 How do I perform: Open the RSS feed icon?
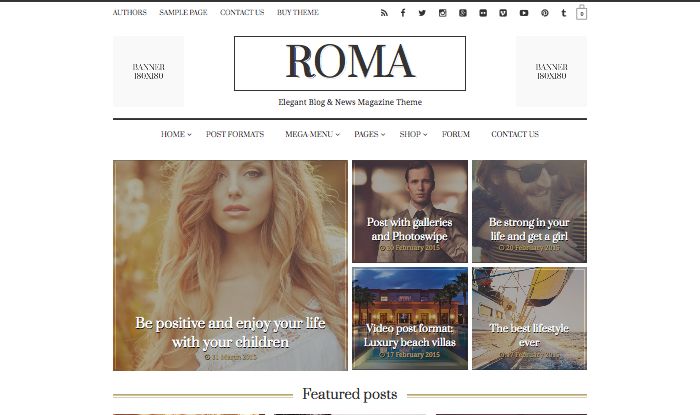384,13
